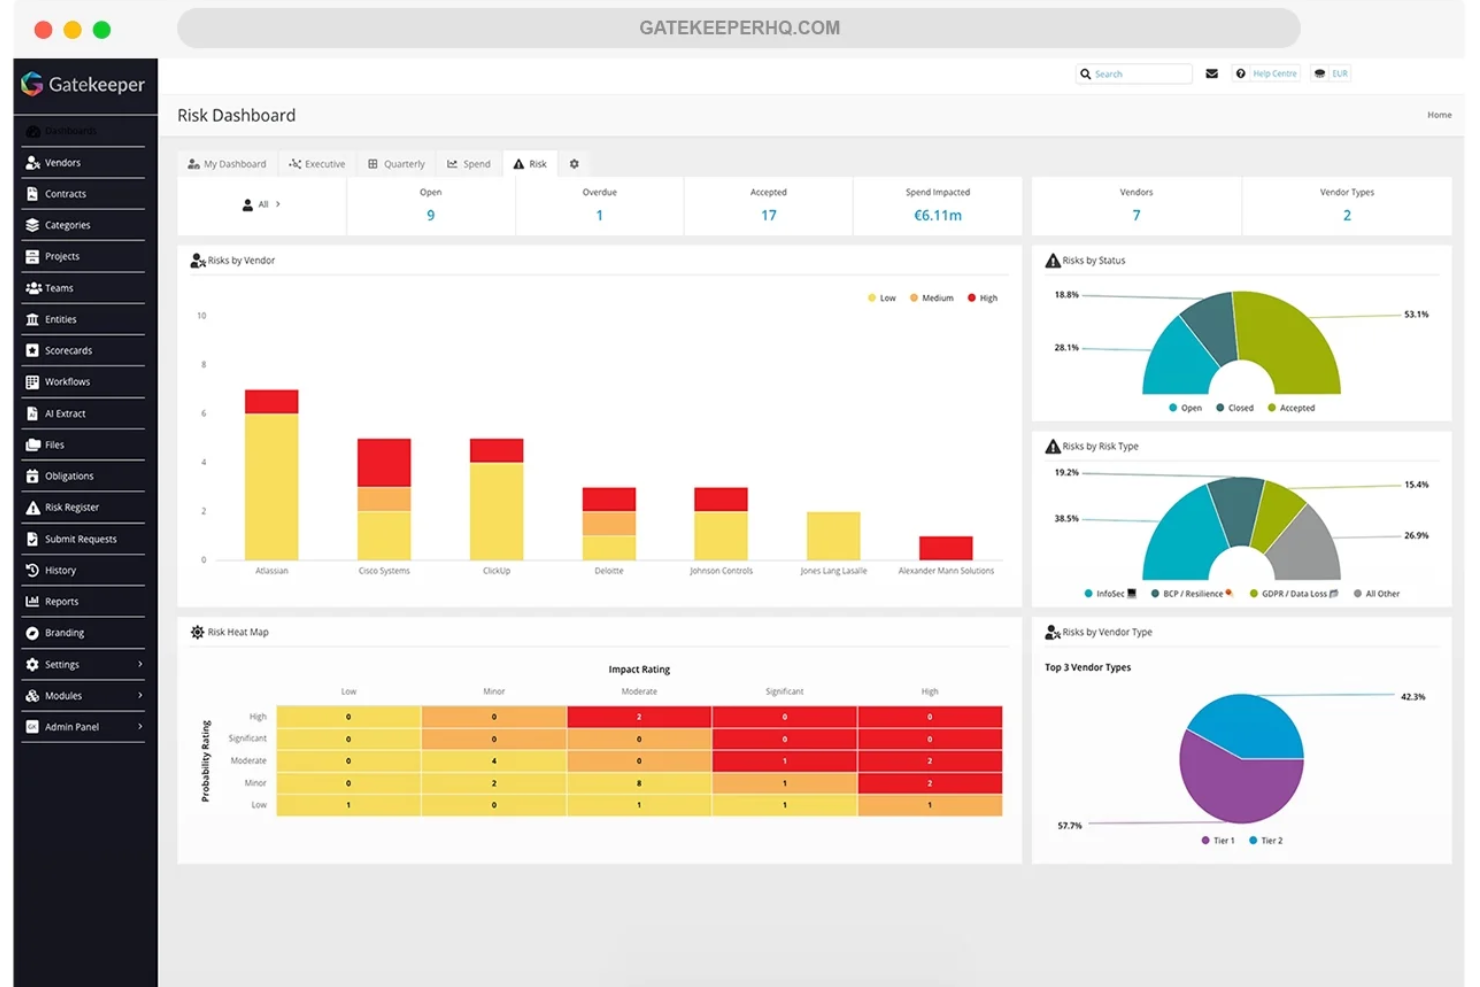The width and height of the screenshot is (1480, 987).
Task: Click the Spend Impacted value €6.11m
Action: coord(938,215)
